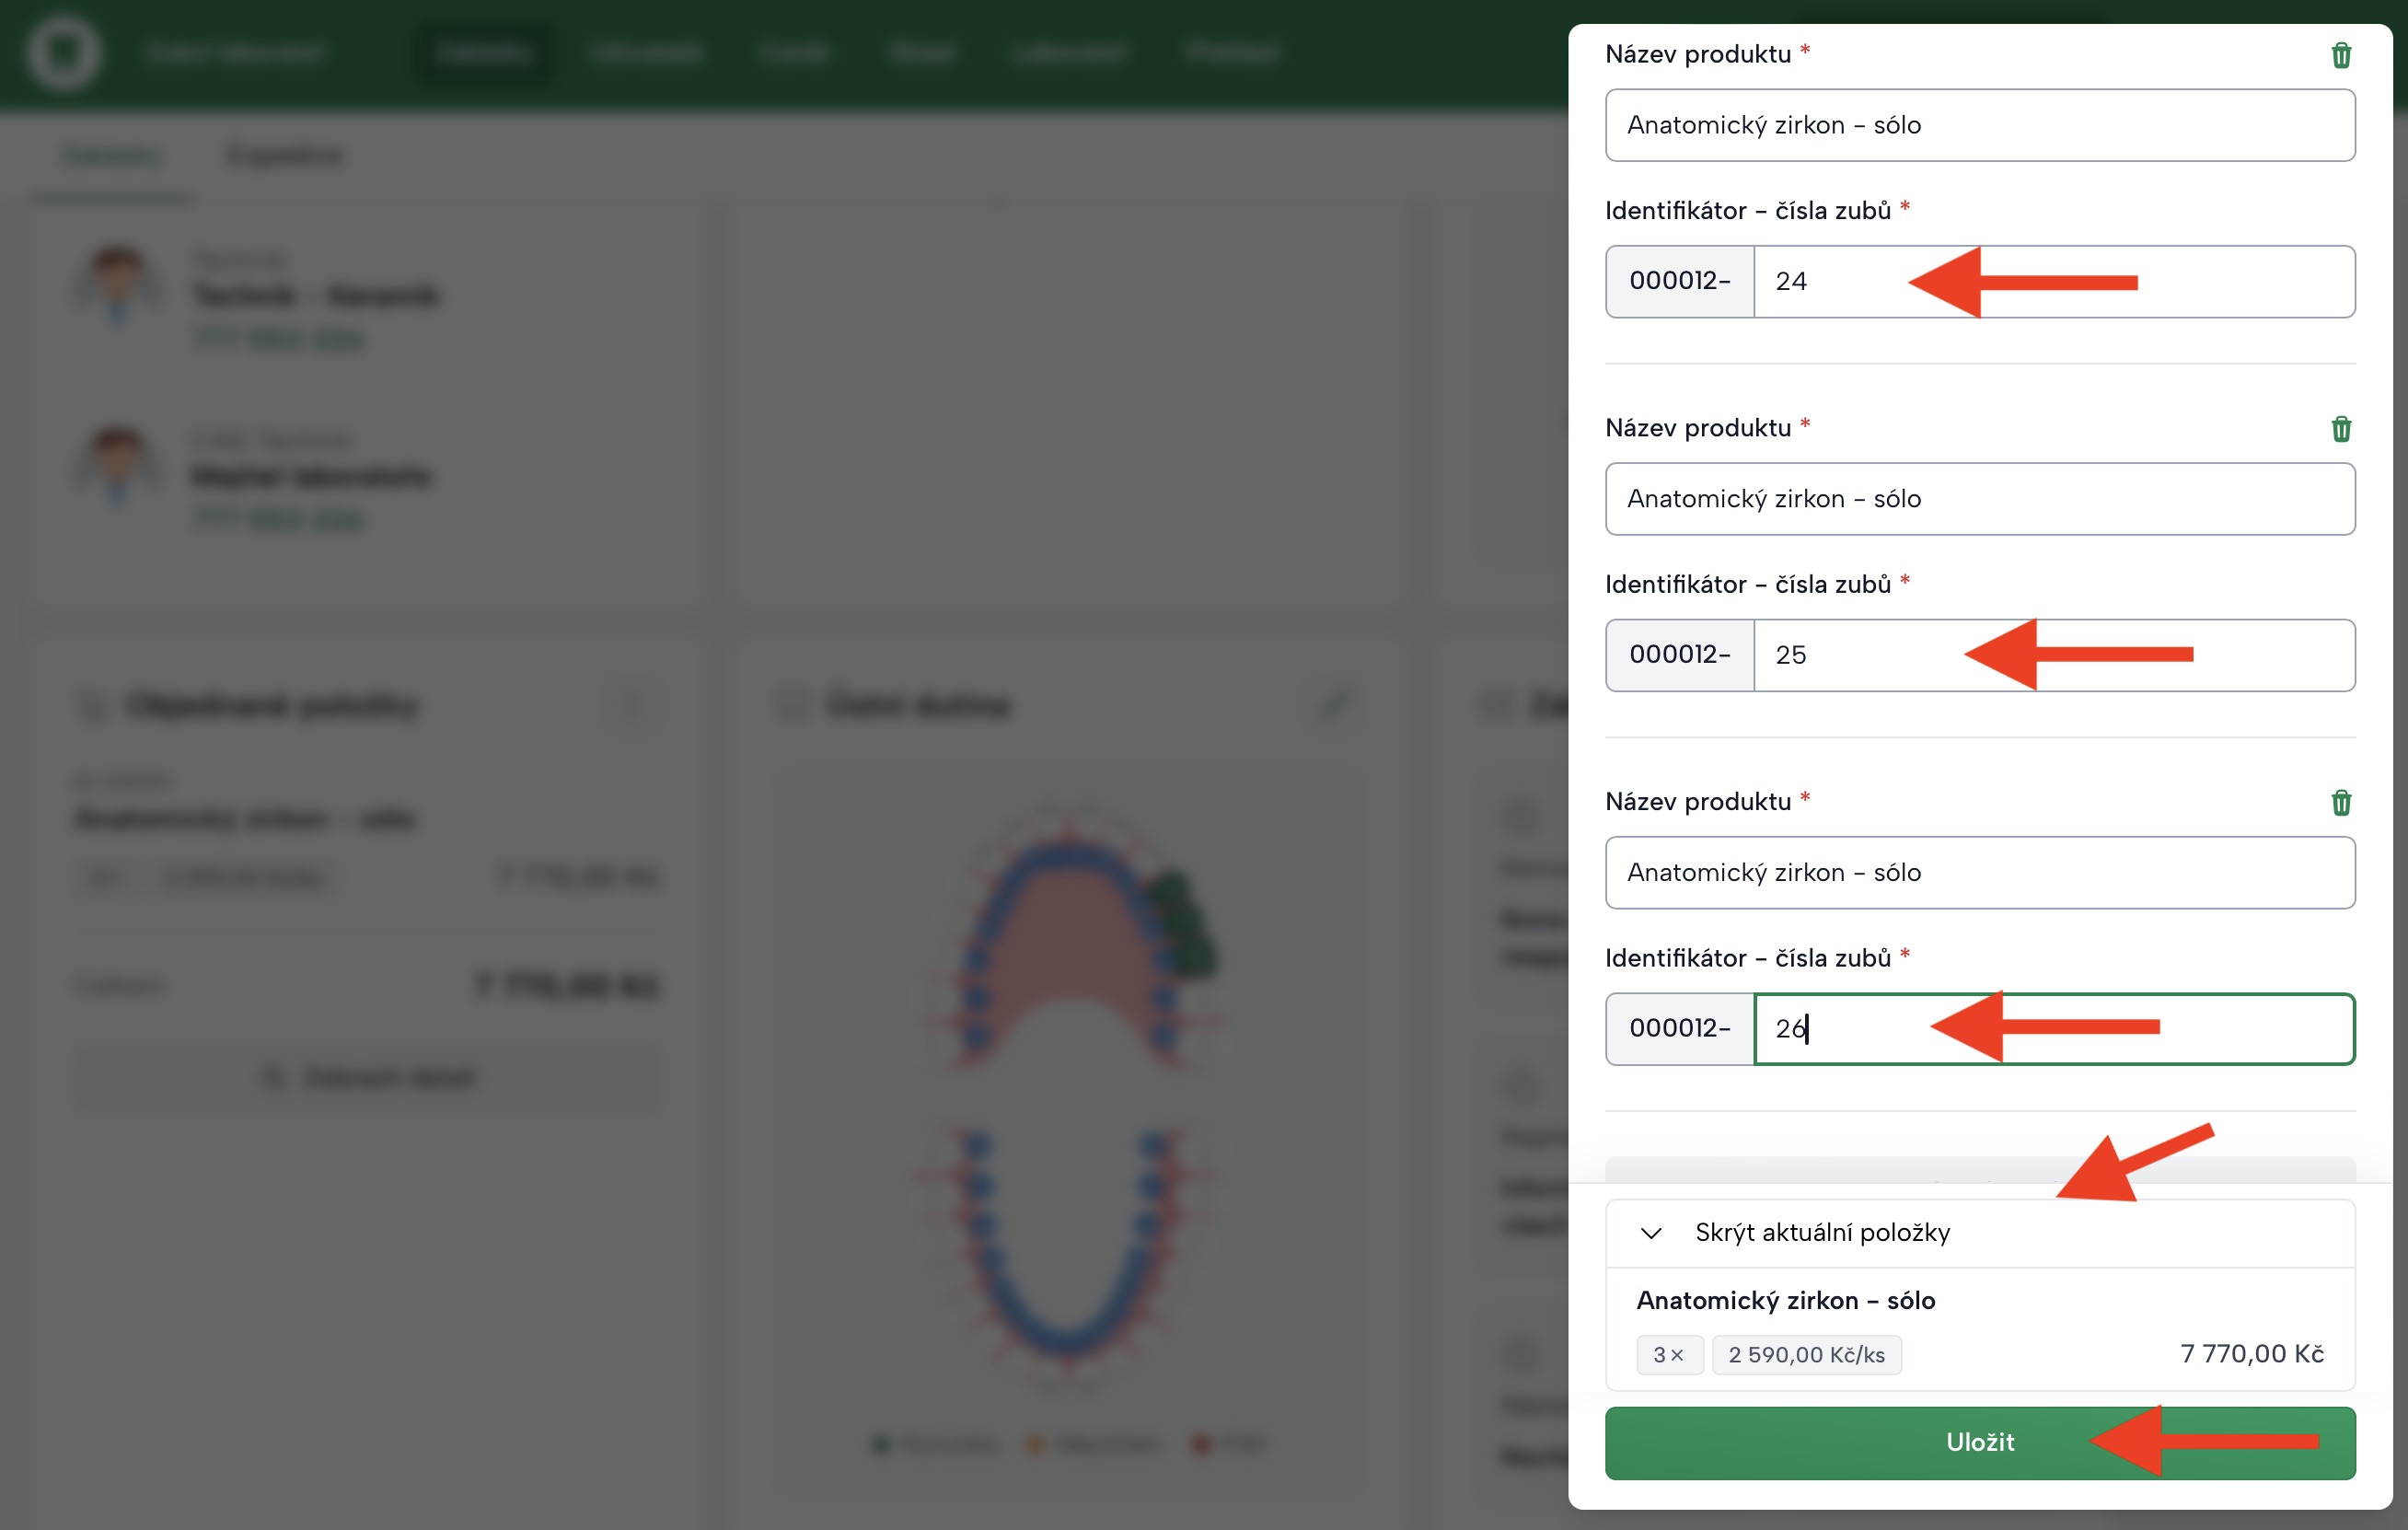
Task: Click the blurred button below the total
Action: [x=370, y=1077]
